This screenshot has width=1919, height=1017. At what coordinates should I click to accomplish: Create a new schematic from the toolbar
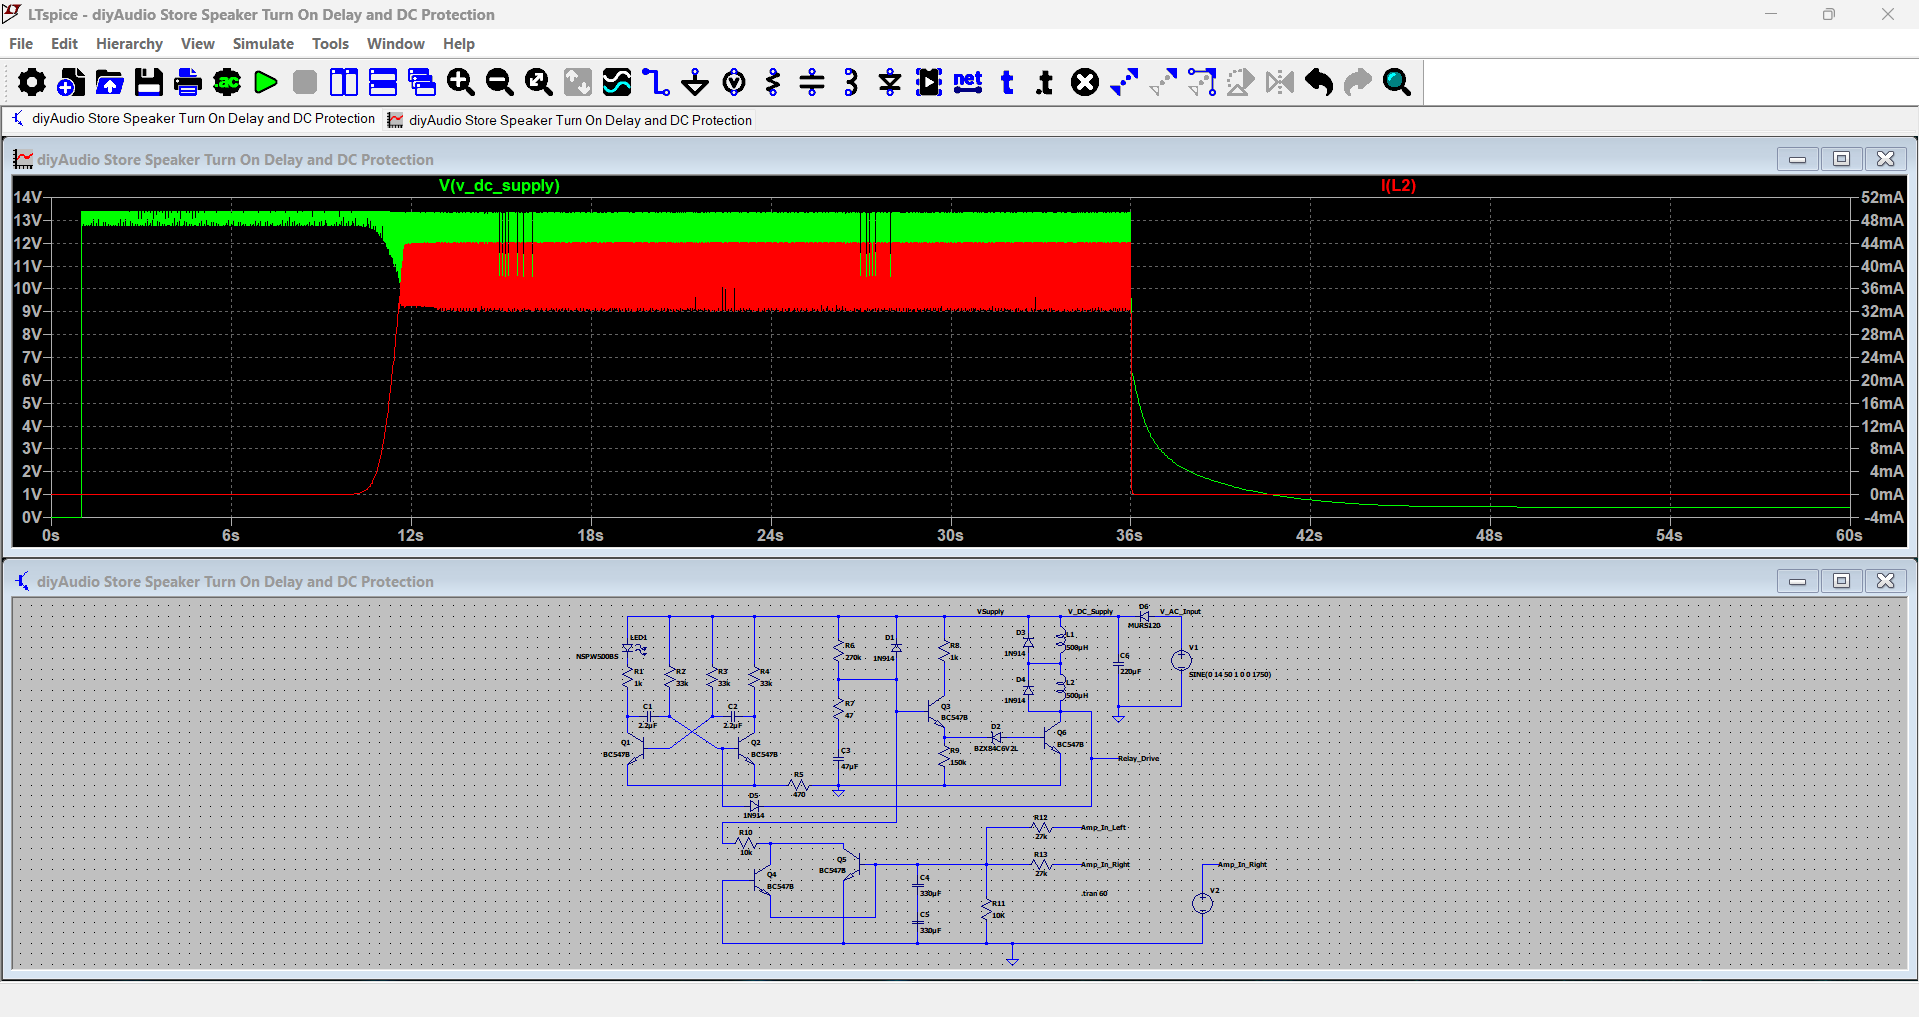71,82
